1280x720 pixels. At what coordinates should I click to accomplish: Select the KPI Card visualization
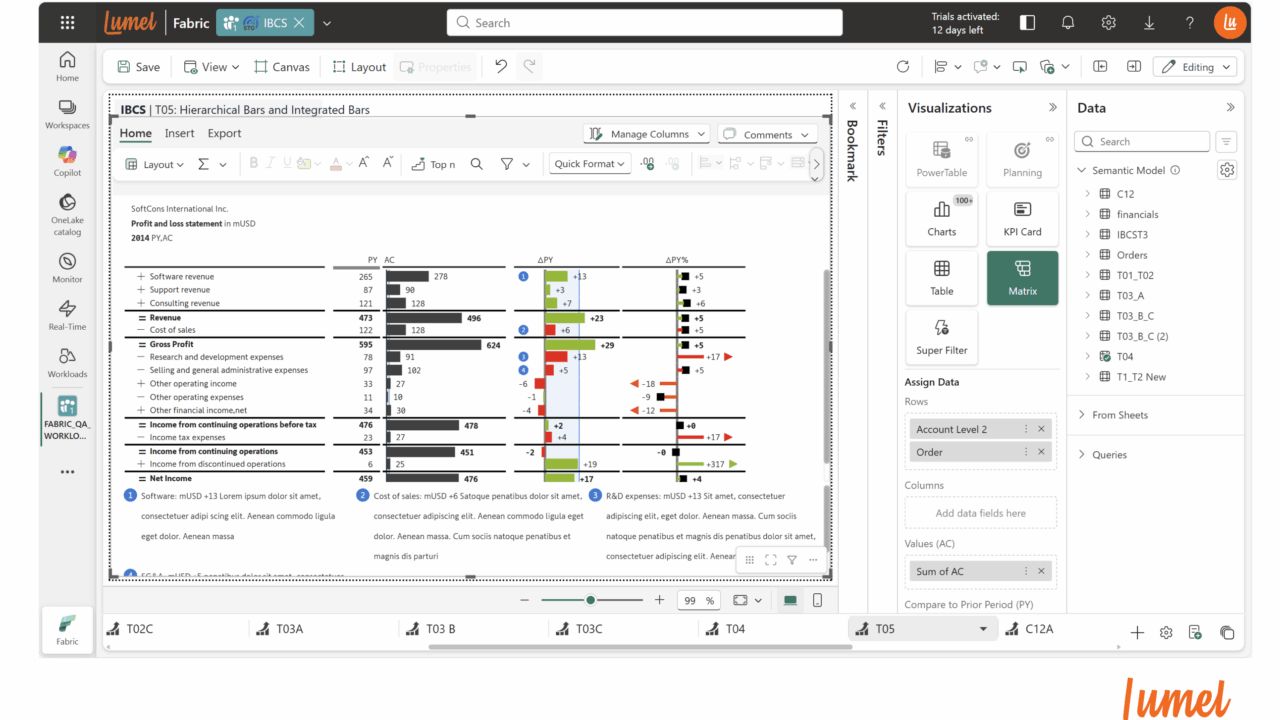click(x=1022, y=218)
